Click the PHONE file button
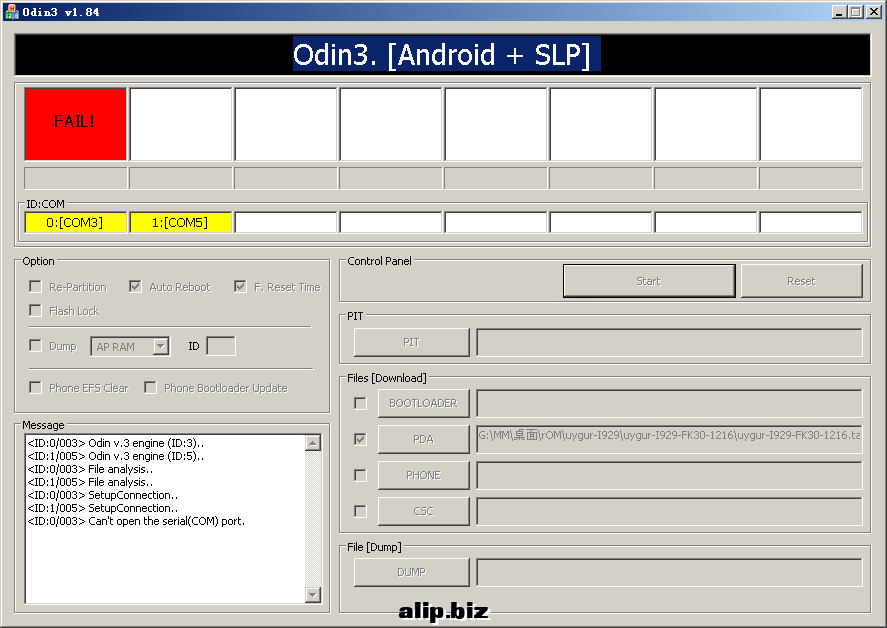 424,475
